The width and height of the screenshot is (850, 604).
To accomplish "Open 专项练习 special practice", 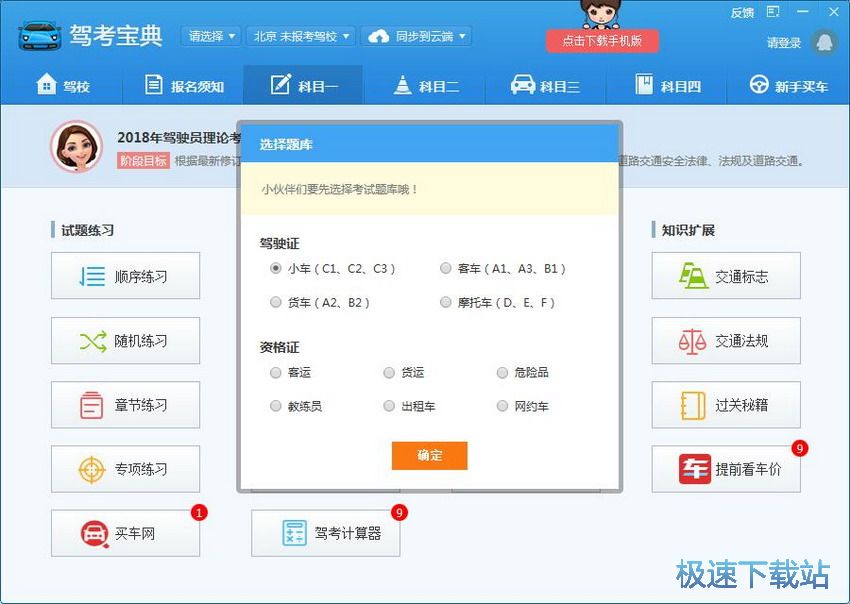I will 125,469.
